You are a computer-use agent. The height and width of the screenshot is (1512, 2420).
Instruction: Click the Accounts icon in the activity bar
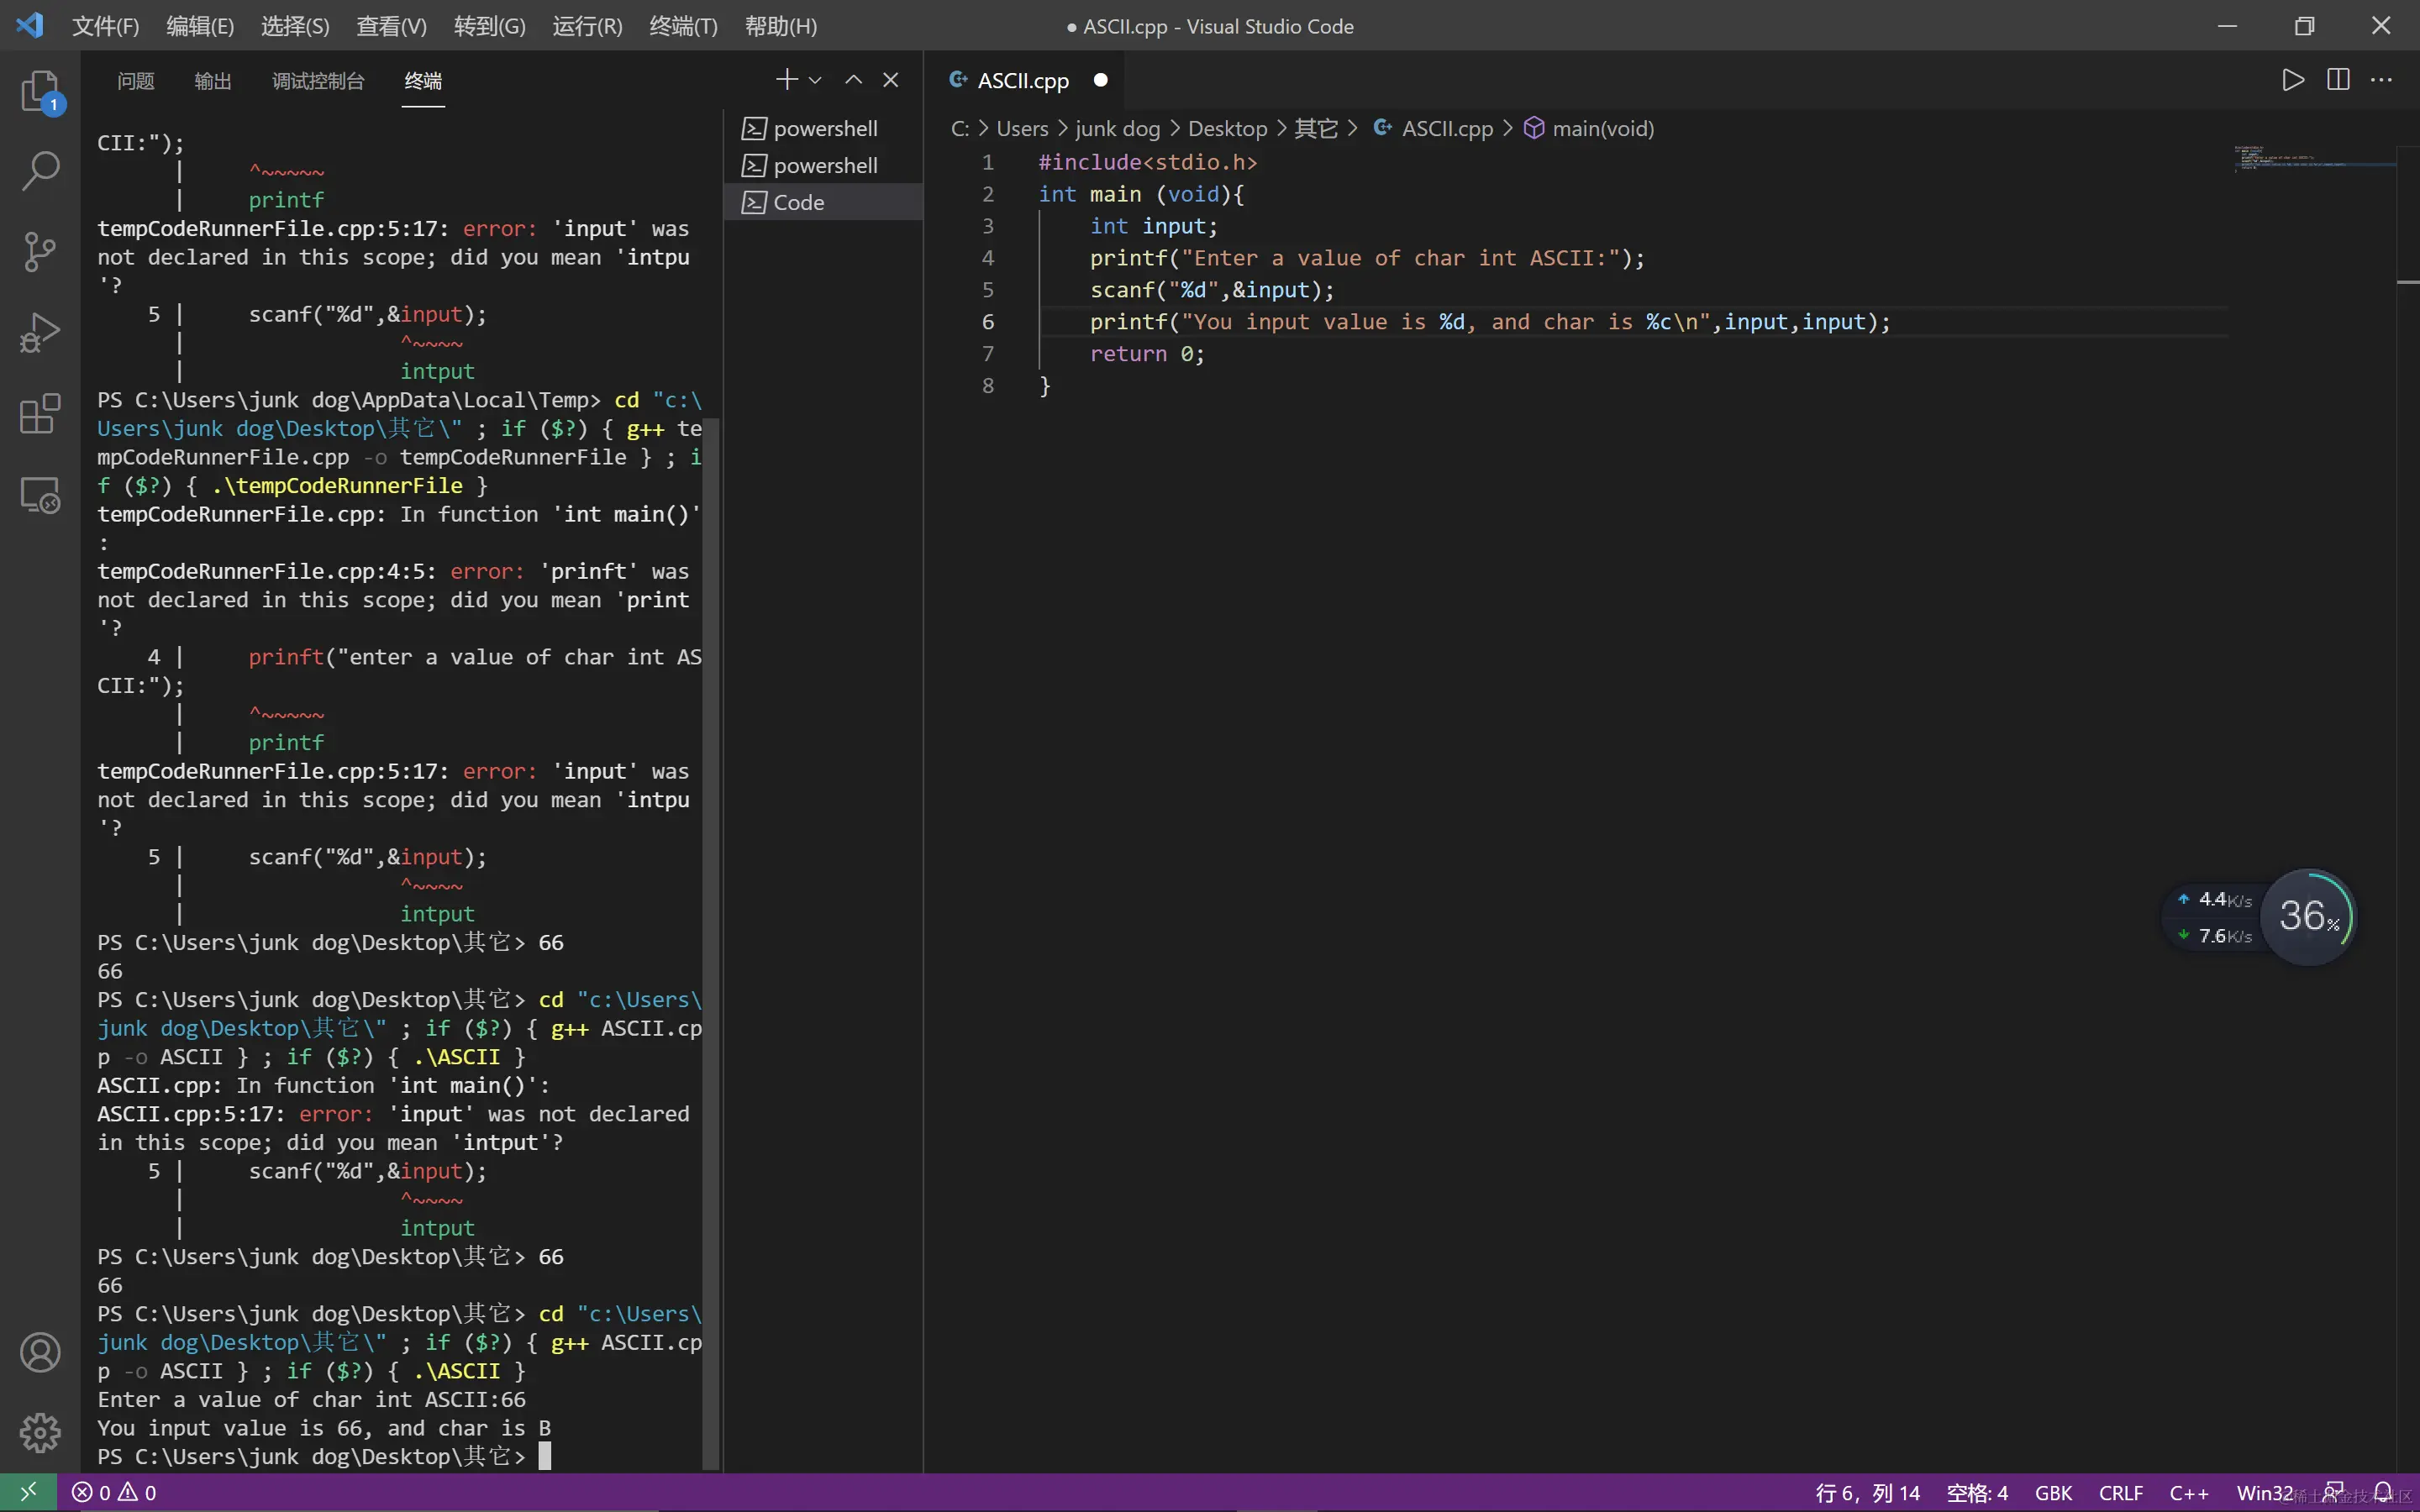40,1352
